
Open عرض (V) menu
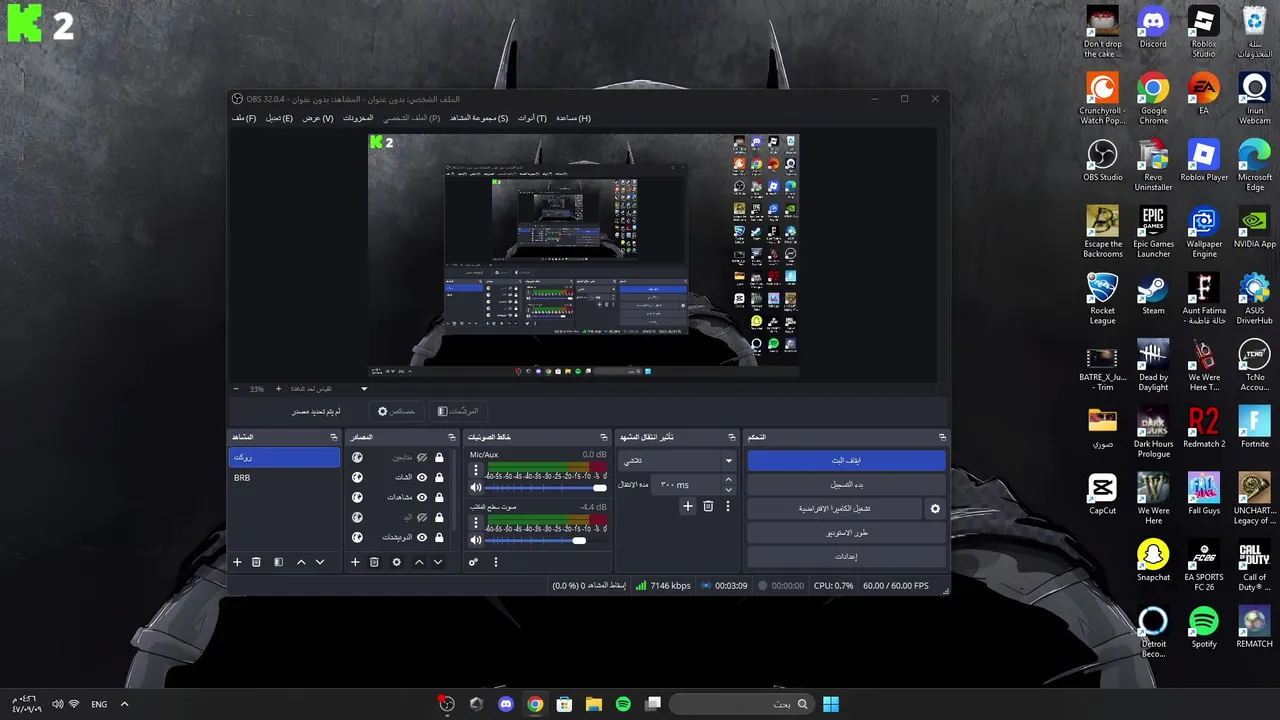tap(318, 118)
